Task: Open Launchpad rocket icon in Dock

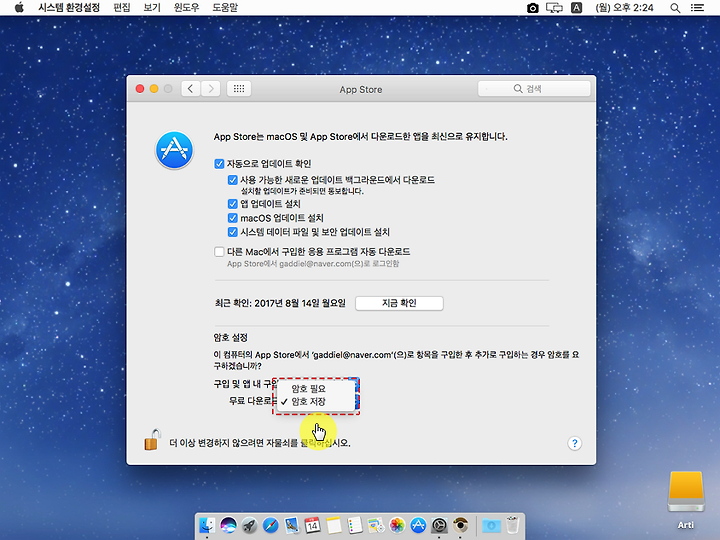Action: 249,525
